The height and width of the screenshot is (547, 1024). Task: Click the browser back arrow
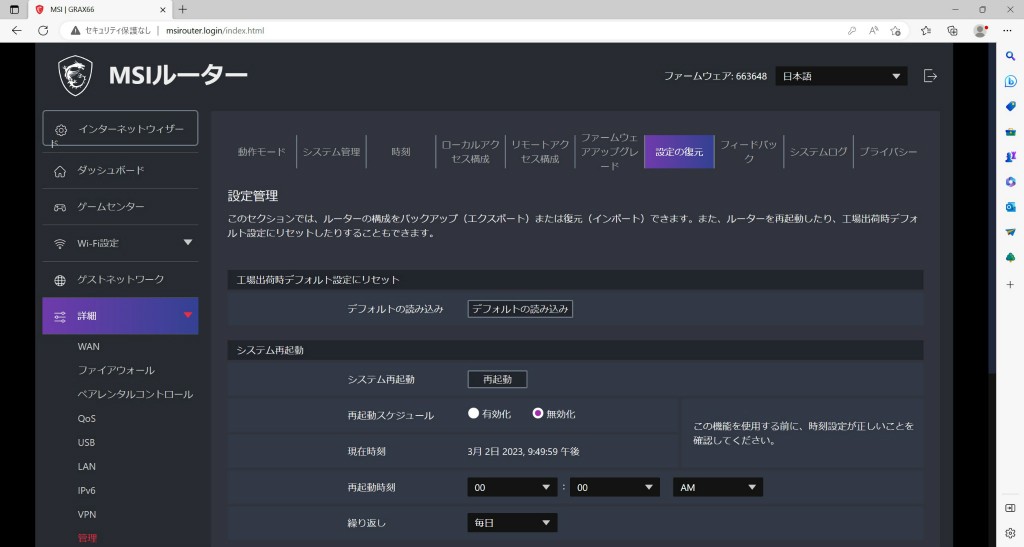[x=17, y=31]
